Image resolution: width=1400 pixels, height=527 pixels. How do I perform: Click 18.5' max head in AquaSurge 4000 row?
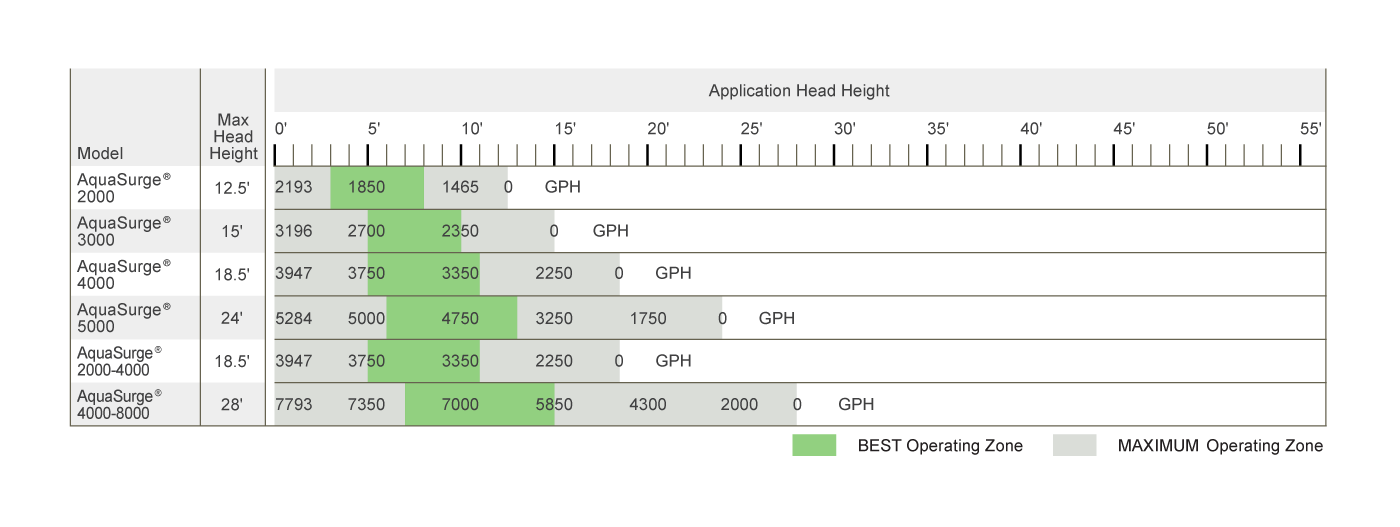(233, 274)
